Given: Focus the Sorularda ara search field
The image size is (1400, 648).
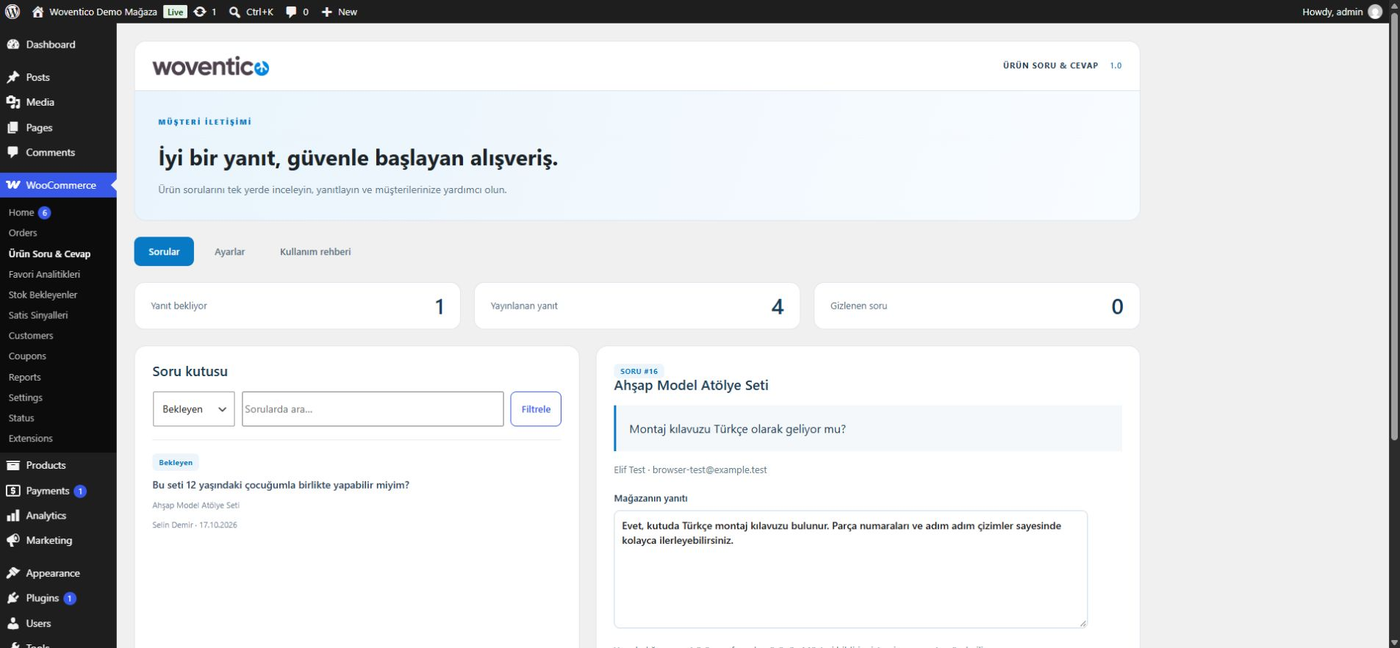Looking at the screenshot, I should click(373, 409).
